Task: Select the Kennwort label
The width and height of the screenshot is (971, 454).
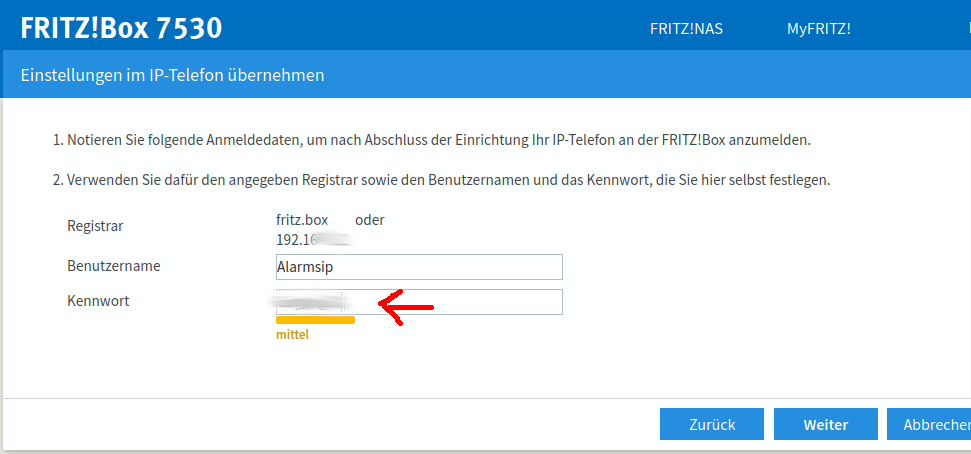Action: (x=98, y=301)
